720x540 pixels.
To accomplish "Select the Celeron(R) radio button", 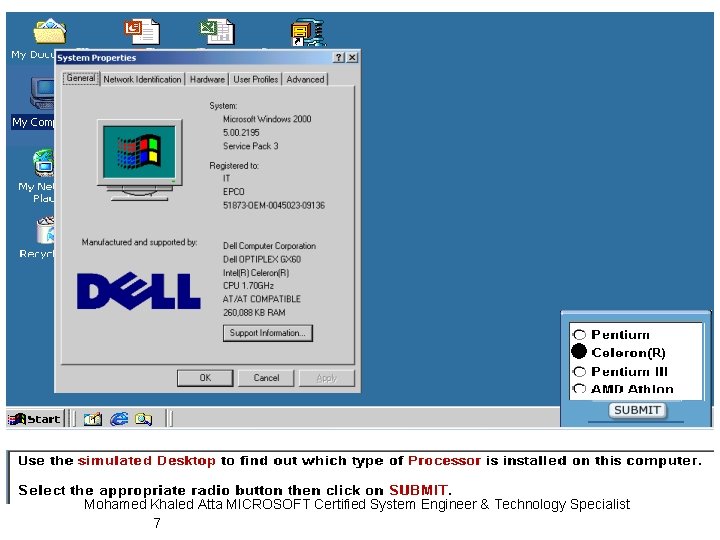I will (579, 352).
